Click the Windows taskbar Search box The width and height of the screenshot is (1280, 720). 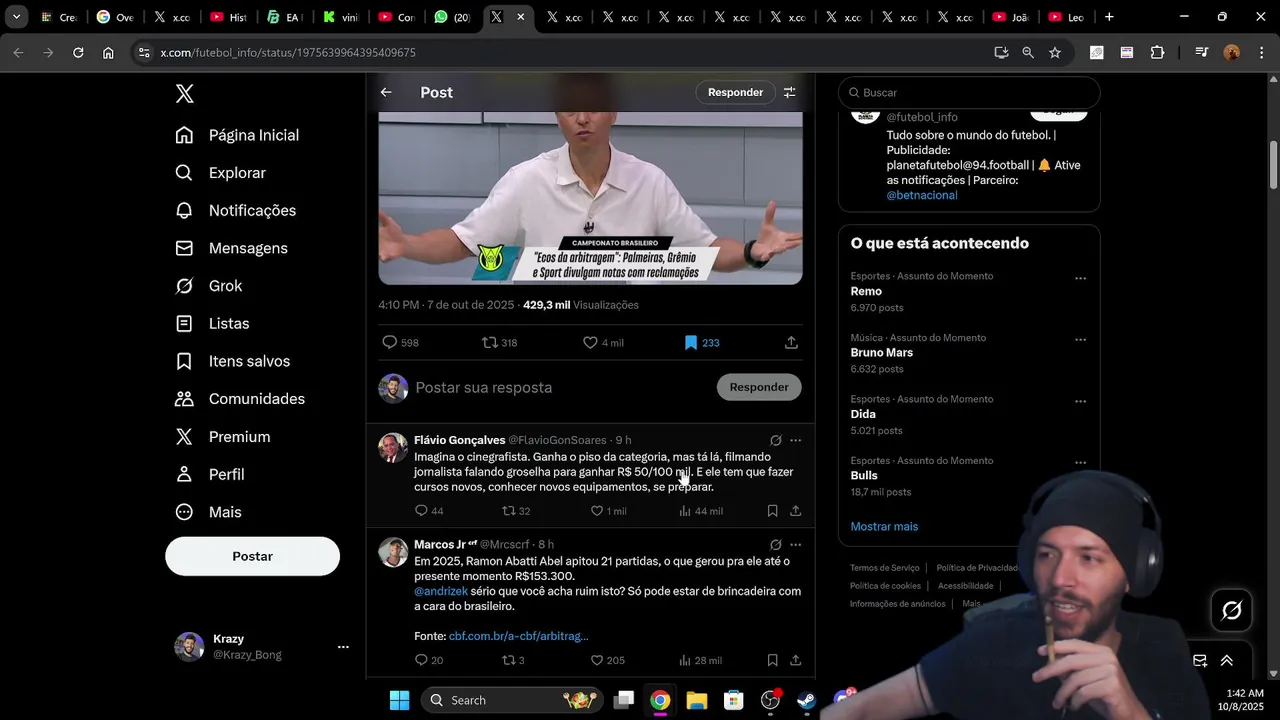(512, 700)
